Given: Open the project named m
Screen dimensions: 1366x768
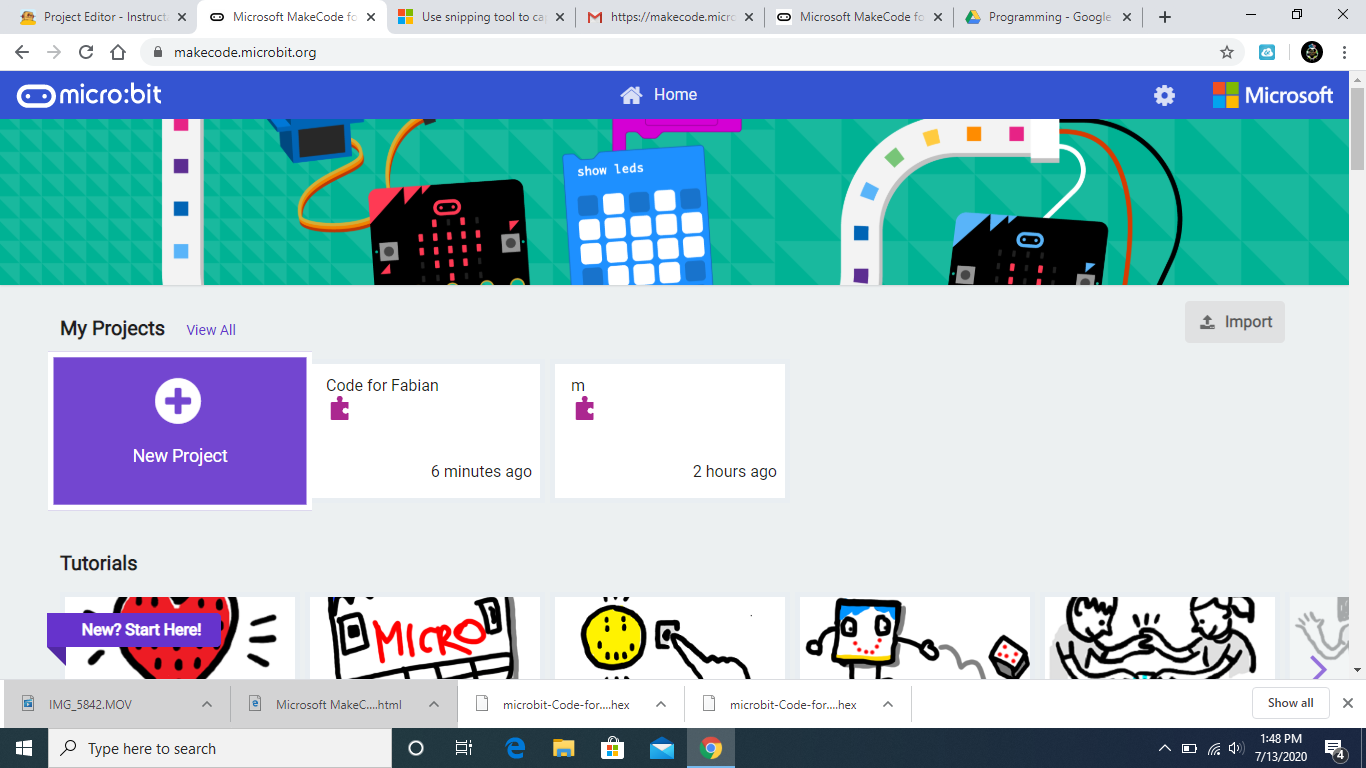Looking at the screenshot, I should (670, 431).
